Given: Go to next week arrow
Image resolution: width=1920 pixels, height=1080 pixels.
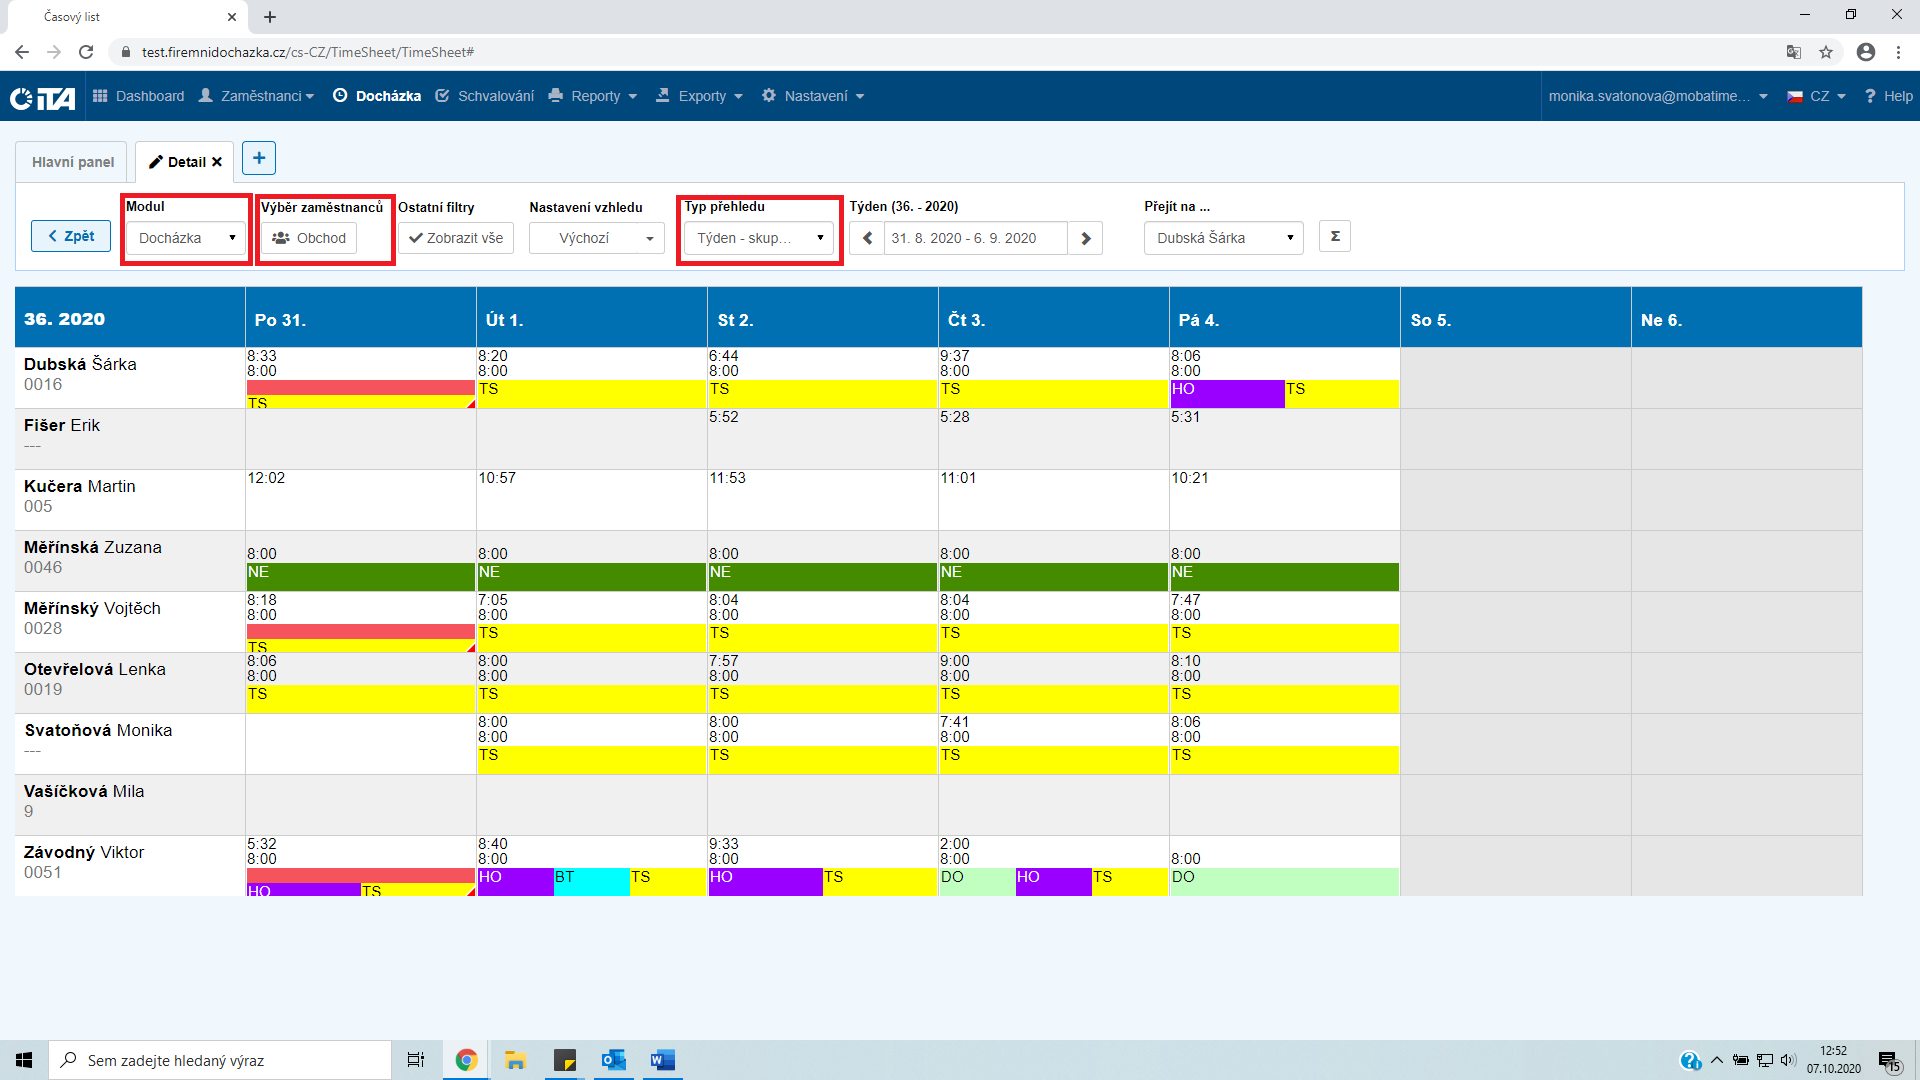Looking at the screenshot, I should coord(1085,238).
